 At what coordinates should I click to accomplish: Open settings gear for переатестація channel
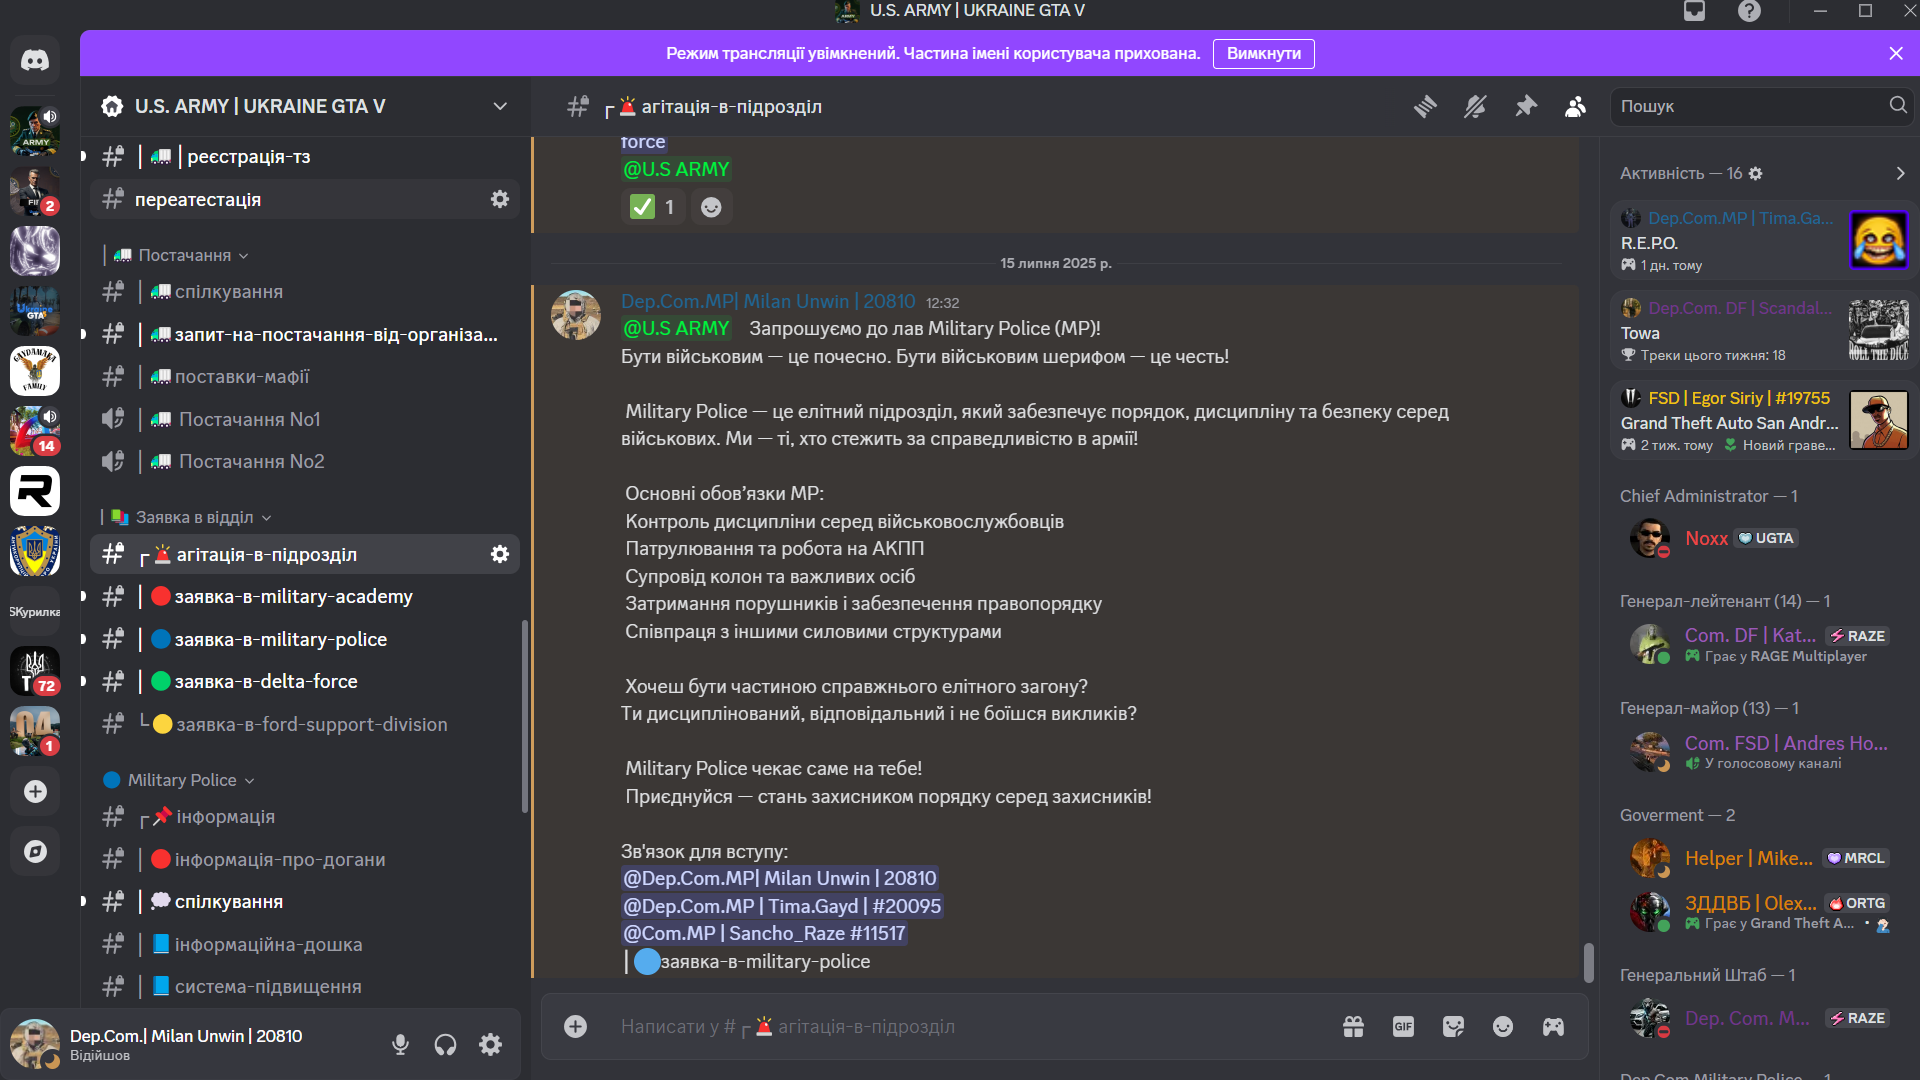[500, 199]
